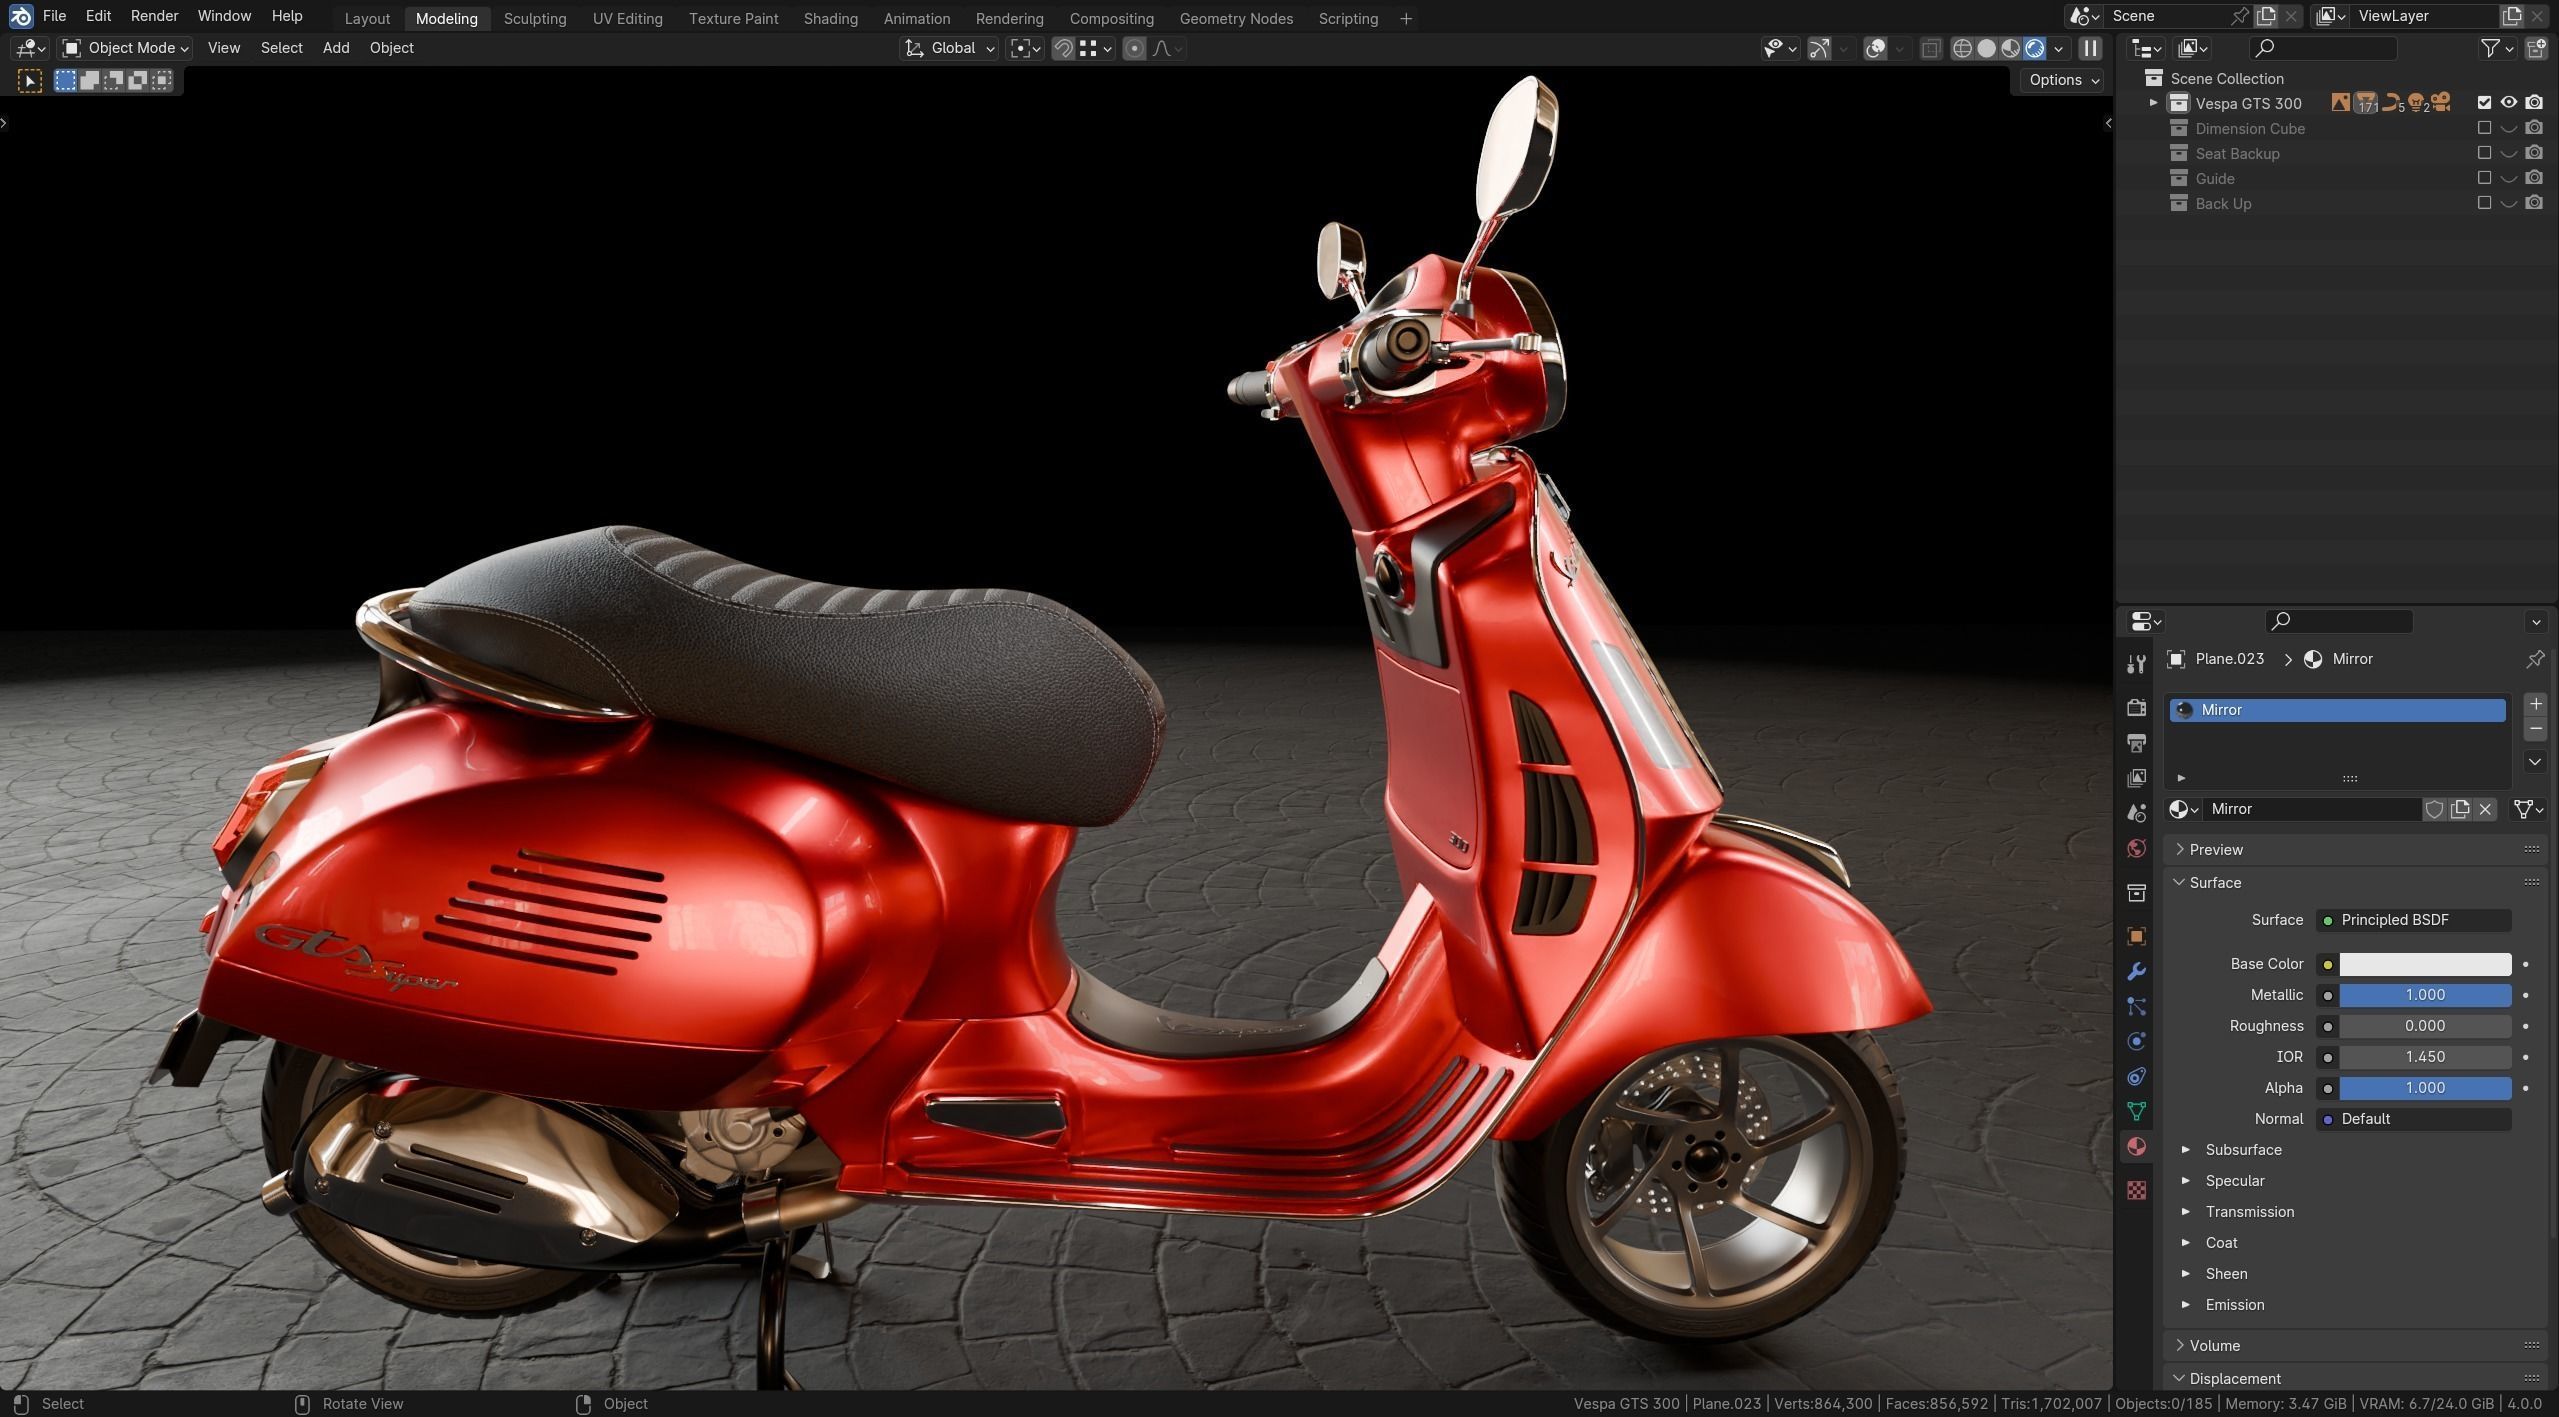This screenshot has width=2559, height=1417.
Task: Open the Collection properties tab
Action: coord(2136,892)
